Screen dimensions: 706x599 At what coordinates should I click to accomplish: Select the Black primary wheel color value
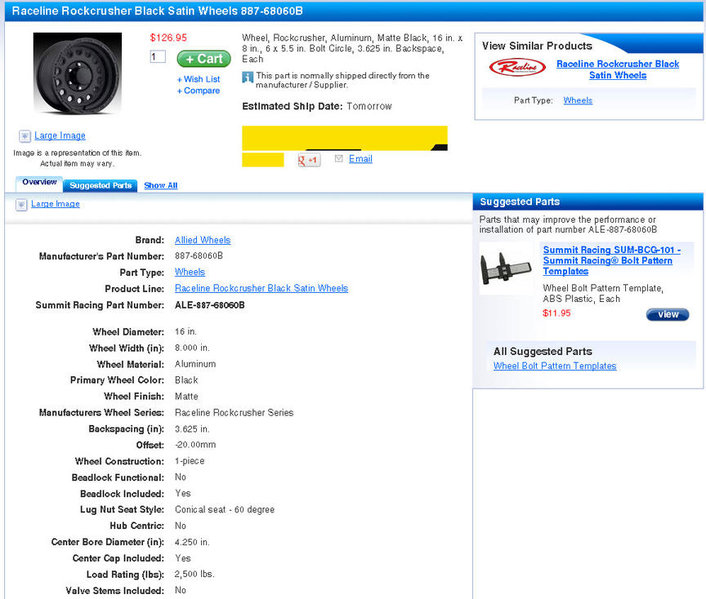(186, 380)
